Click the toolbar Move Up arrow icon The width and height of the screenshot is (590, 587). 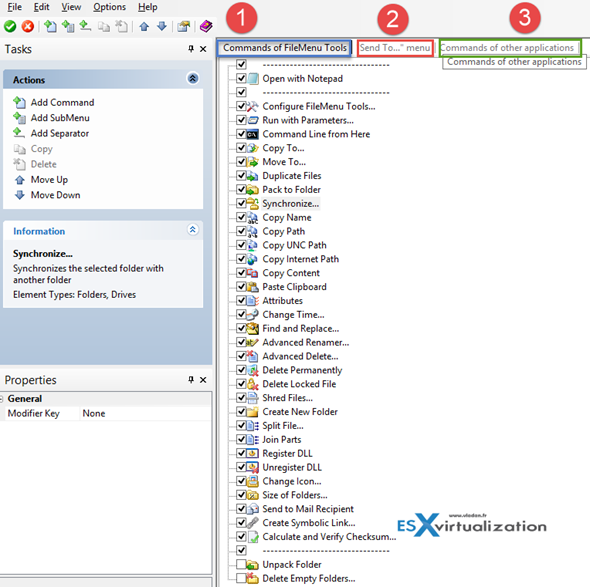pyautogui.click(x=144, y=26)
